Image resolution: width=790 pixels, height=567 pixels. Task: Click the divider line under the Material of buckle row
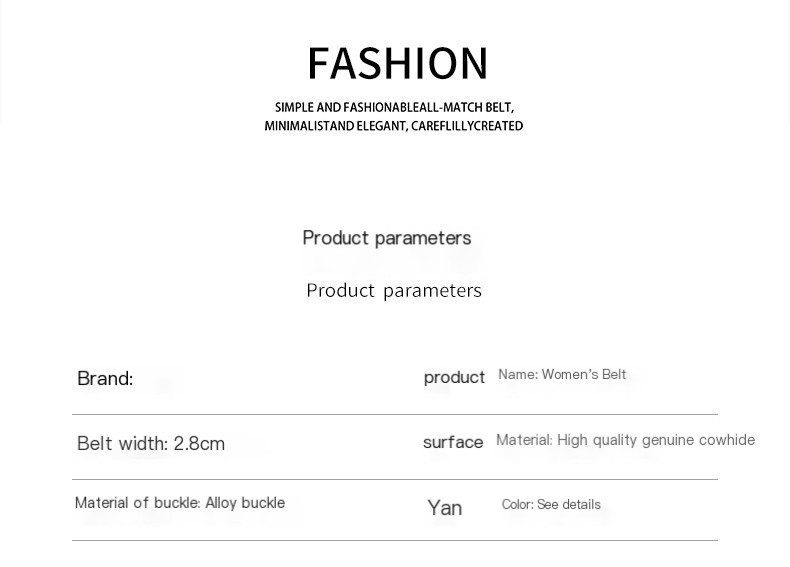click(x=394, y=540)
